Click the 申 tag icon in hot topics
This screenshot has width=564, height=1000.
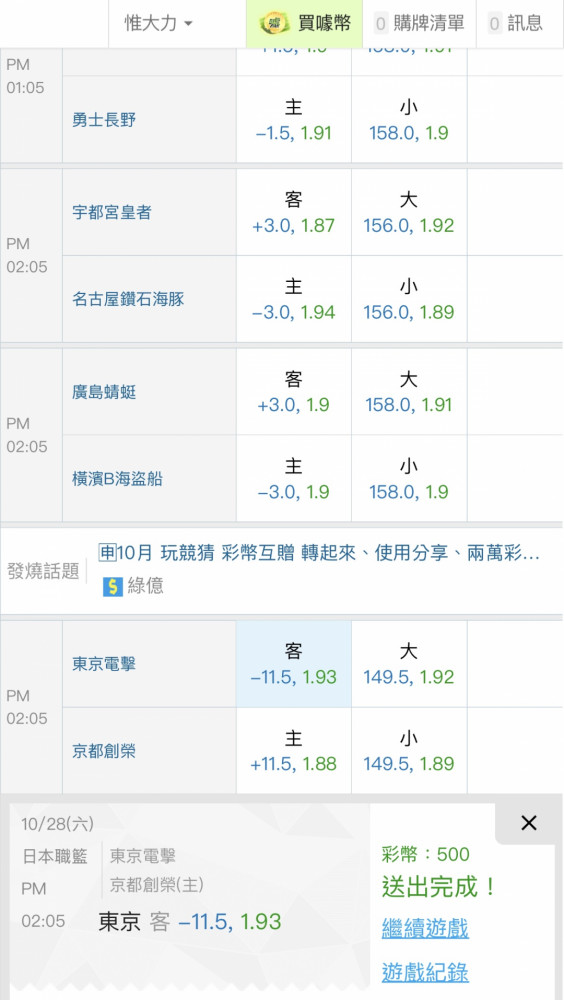107,553
